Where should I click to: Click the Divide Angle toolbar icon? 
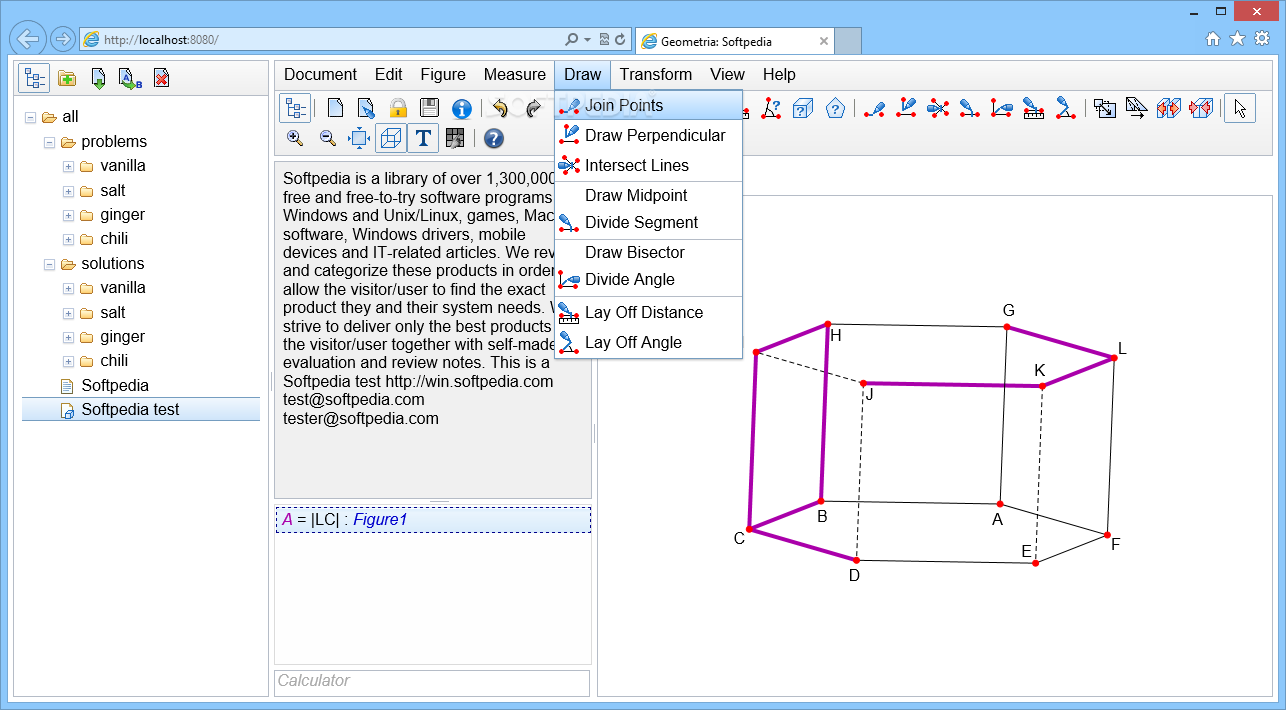pyautogui.click(x=1002, y=108)
